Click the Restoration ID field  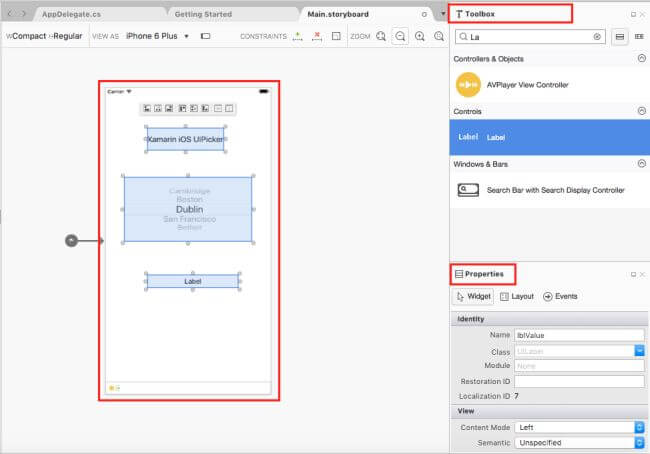tap(579, 381)
